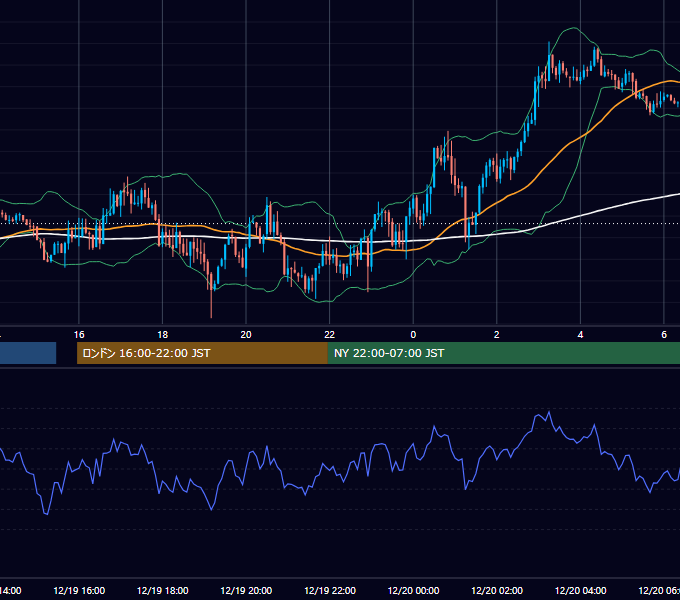Screen dimensions: 680x600
Task: Click the ロンドン 16:00-22:00 JST session bar
Action: 202,353
